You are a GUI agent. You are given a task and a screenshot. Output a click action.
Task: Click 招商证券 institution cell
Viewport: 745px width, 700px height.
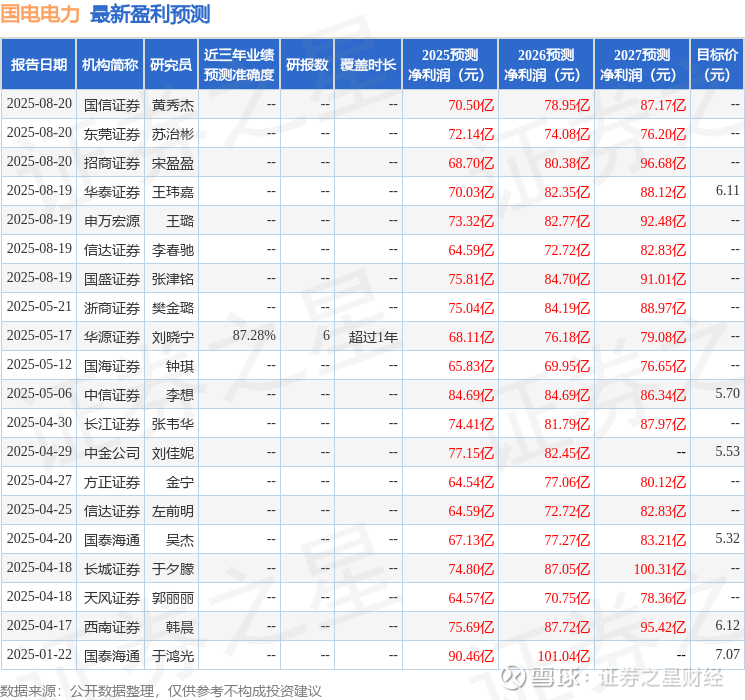[x=112, y=163]
